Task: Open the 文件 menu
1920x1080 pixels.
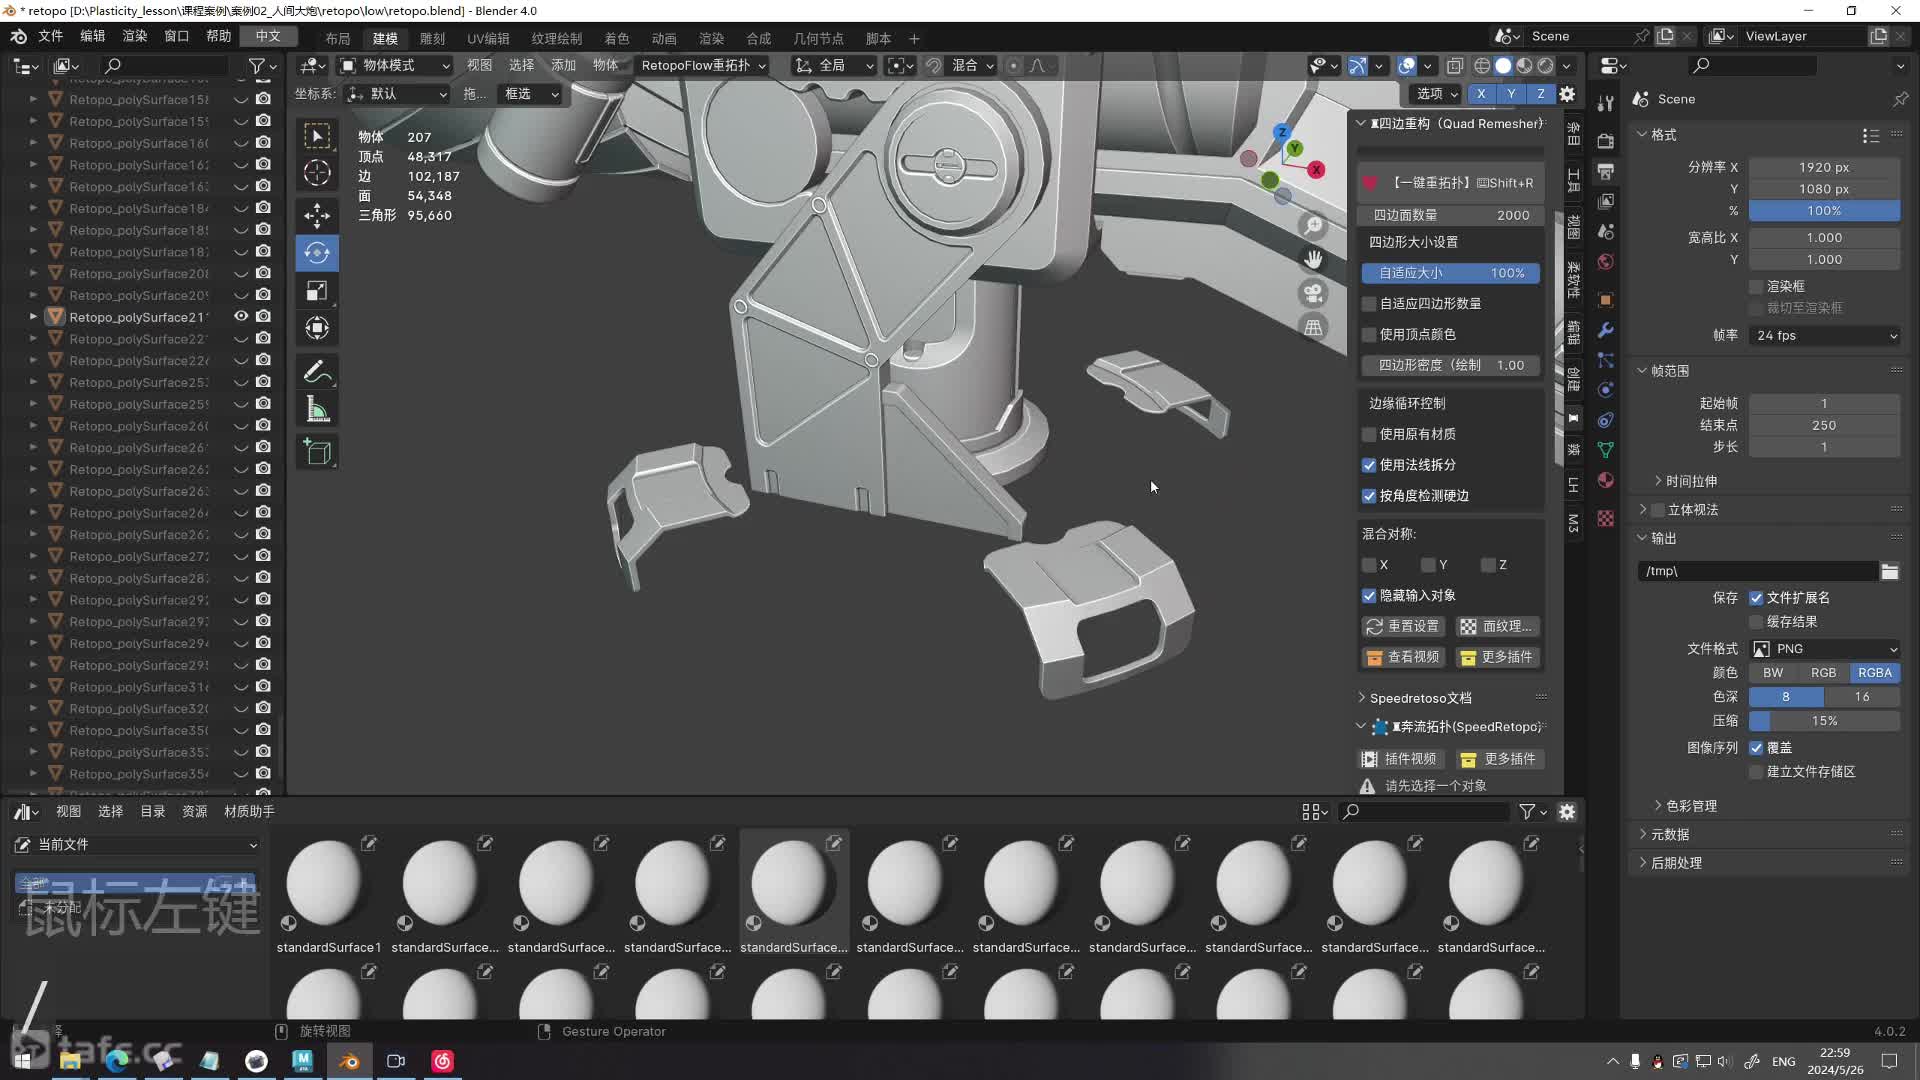Action: tap(50, 36)
